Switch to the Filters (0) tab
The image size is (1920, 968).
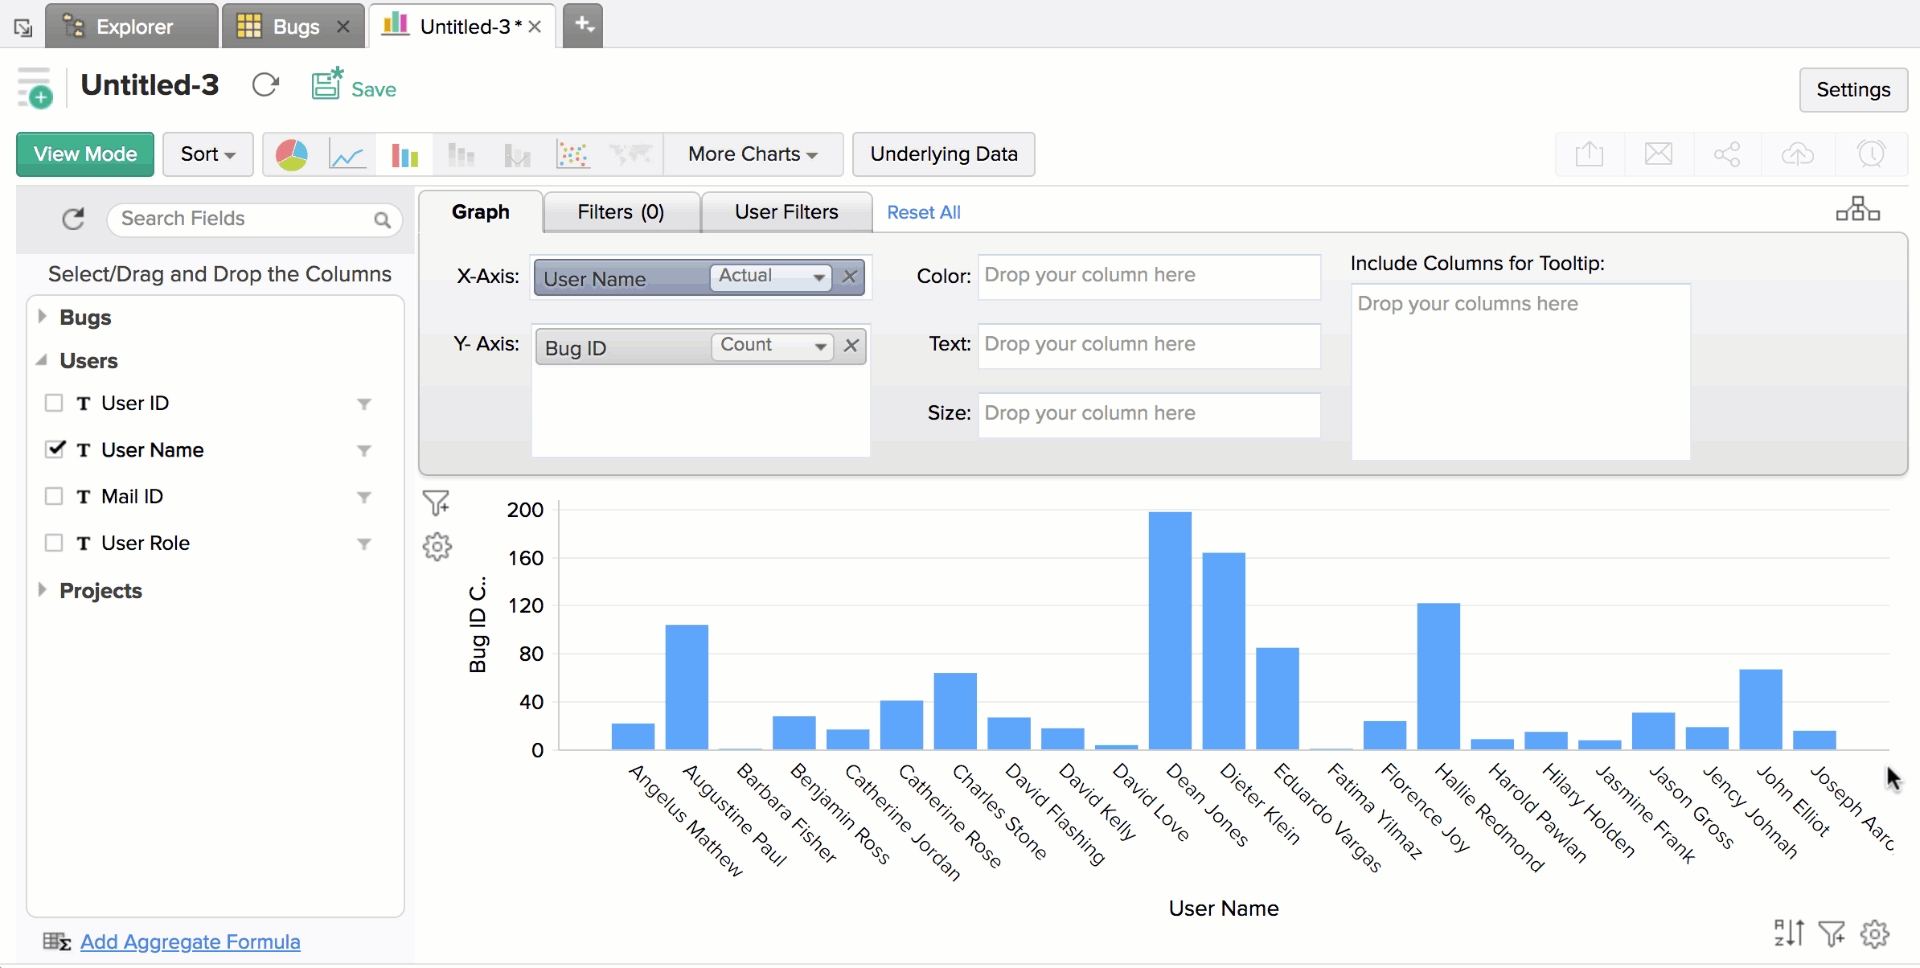point(620,212)
